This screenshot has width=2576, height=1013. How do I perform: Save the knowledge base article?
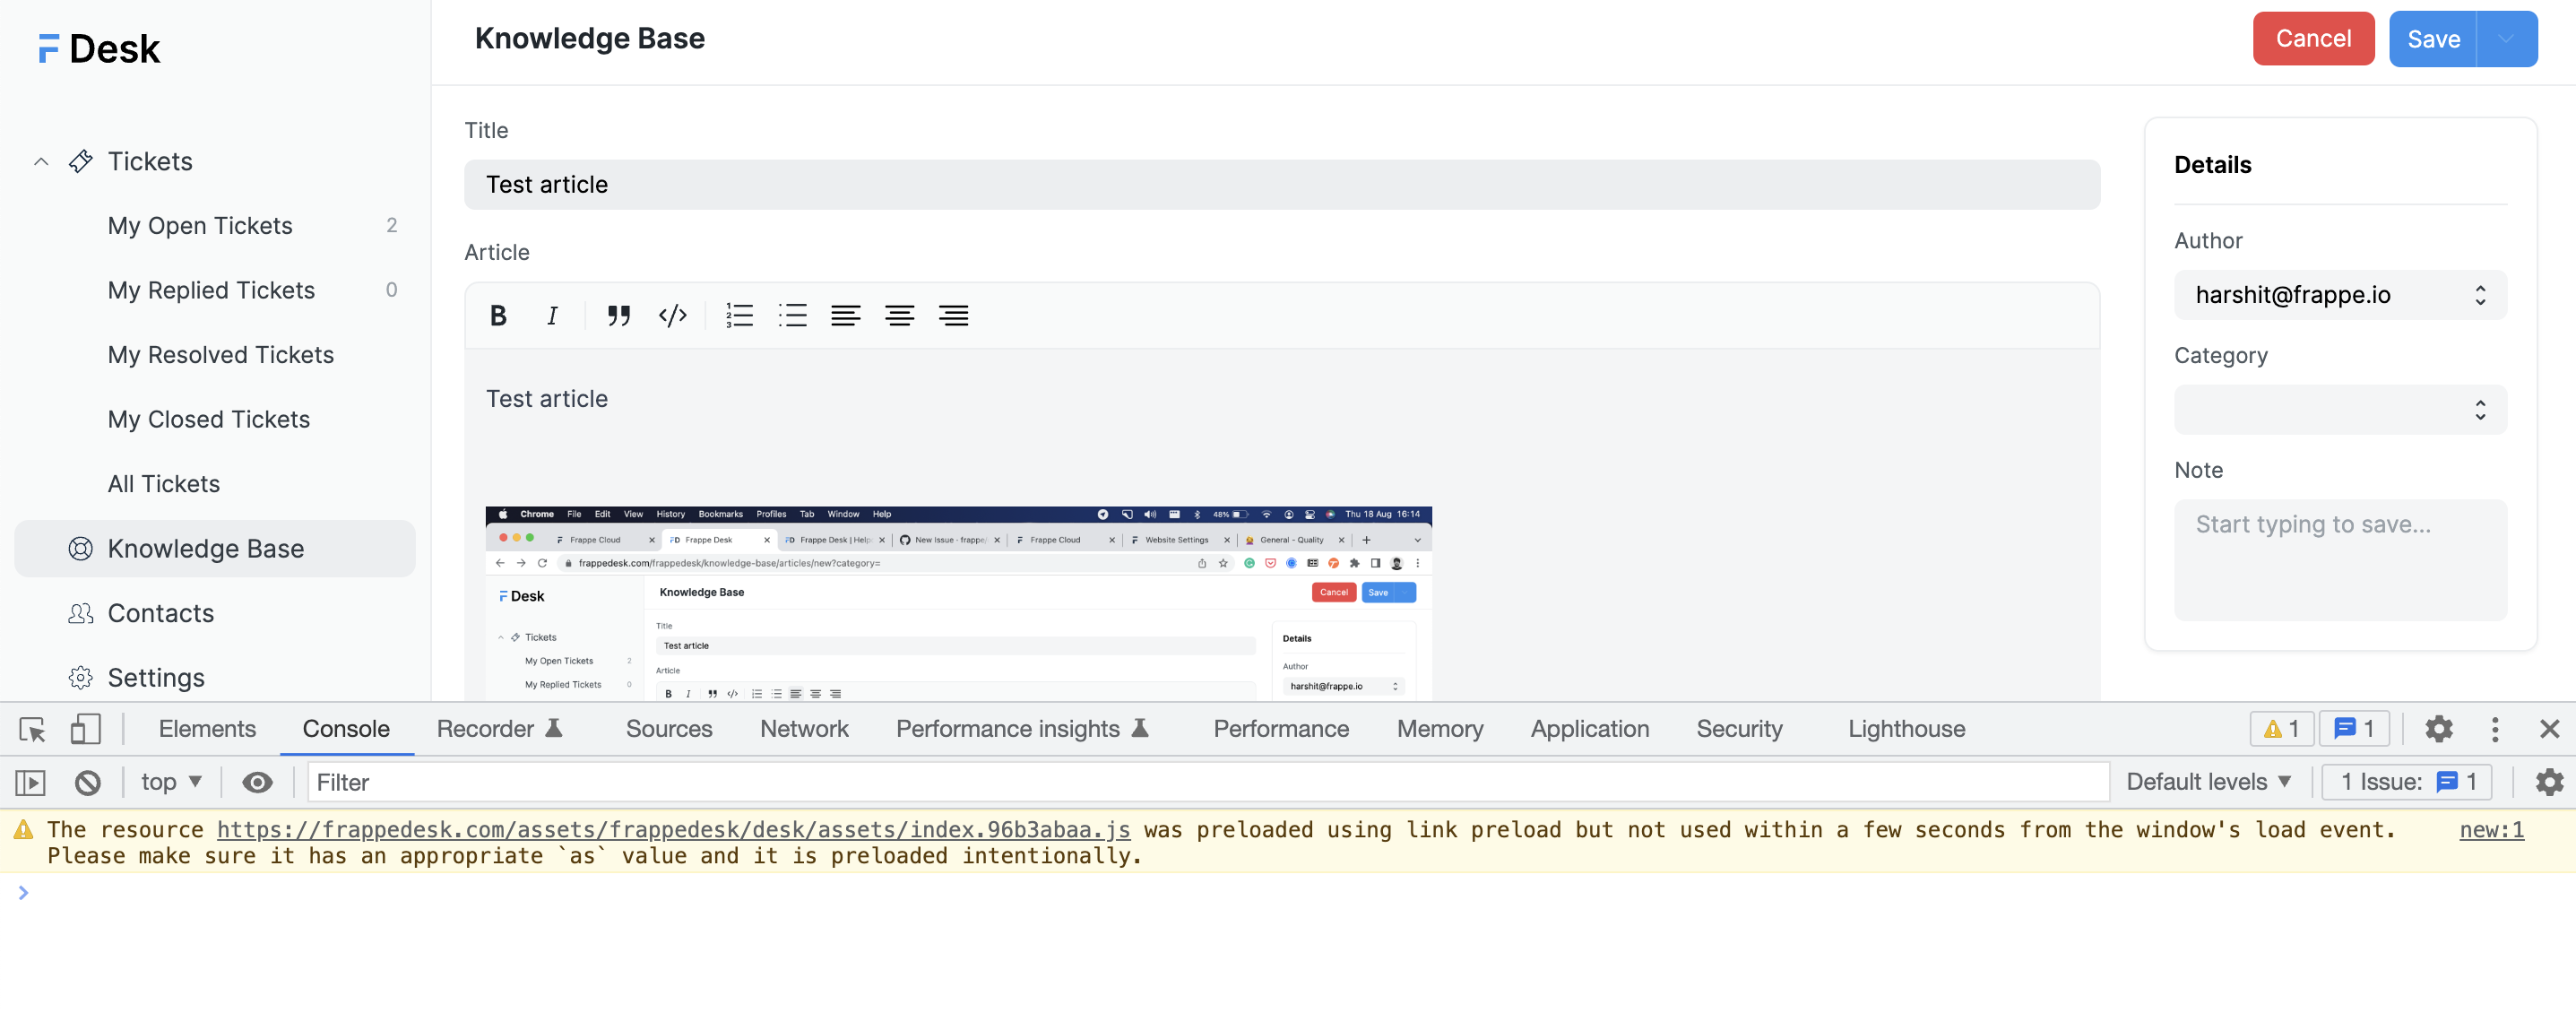coord(2433,39)
